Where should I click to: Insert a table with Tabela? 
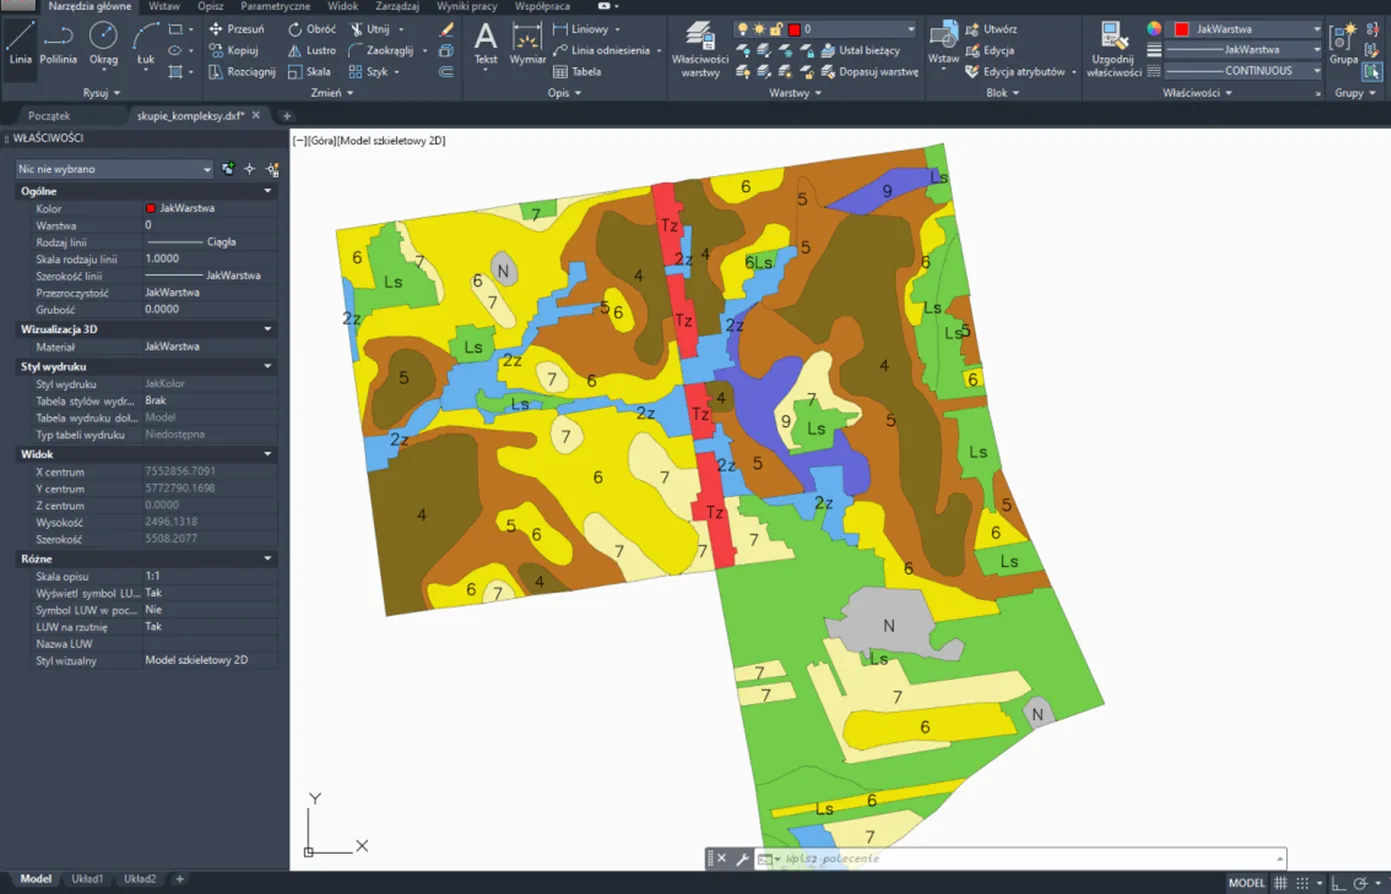pos(577,72)
